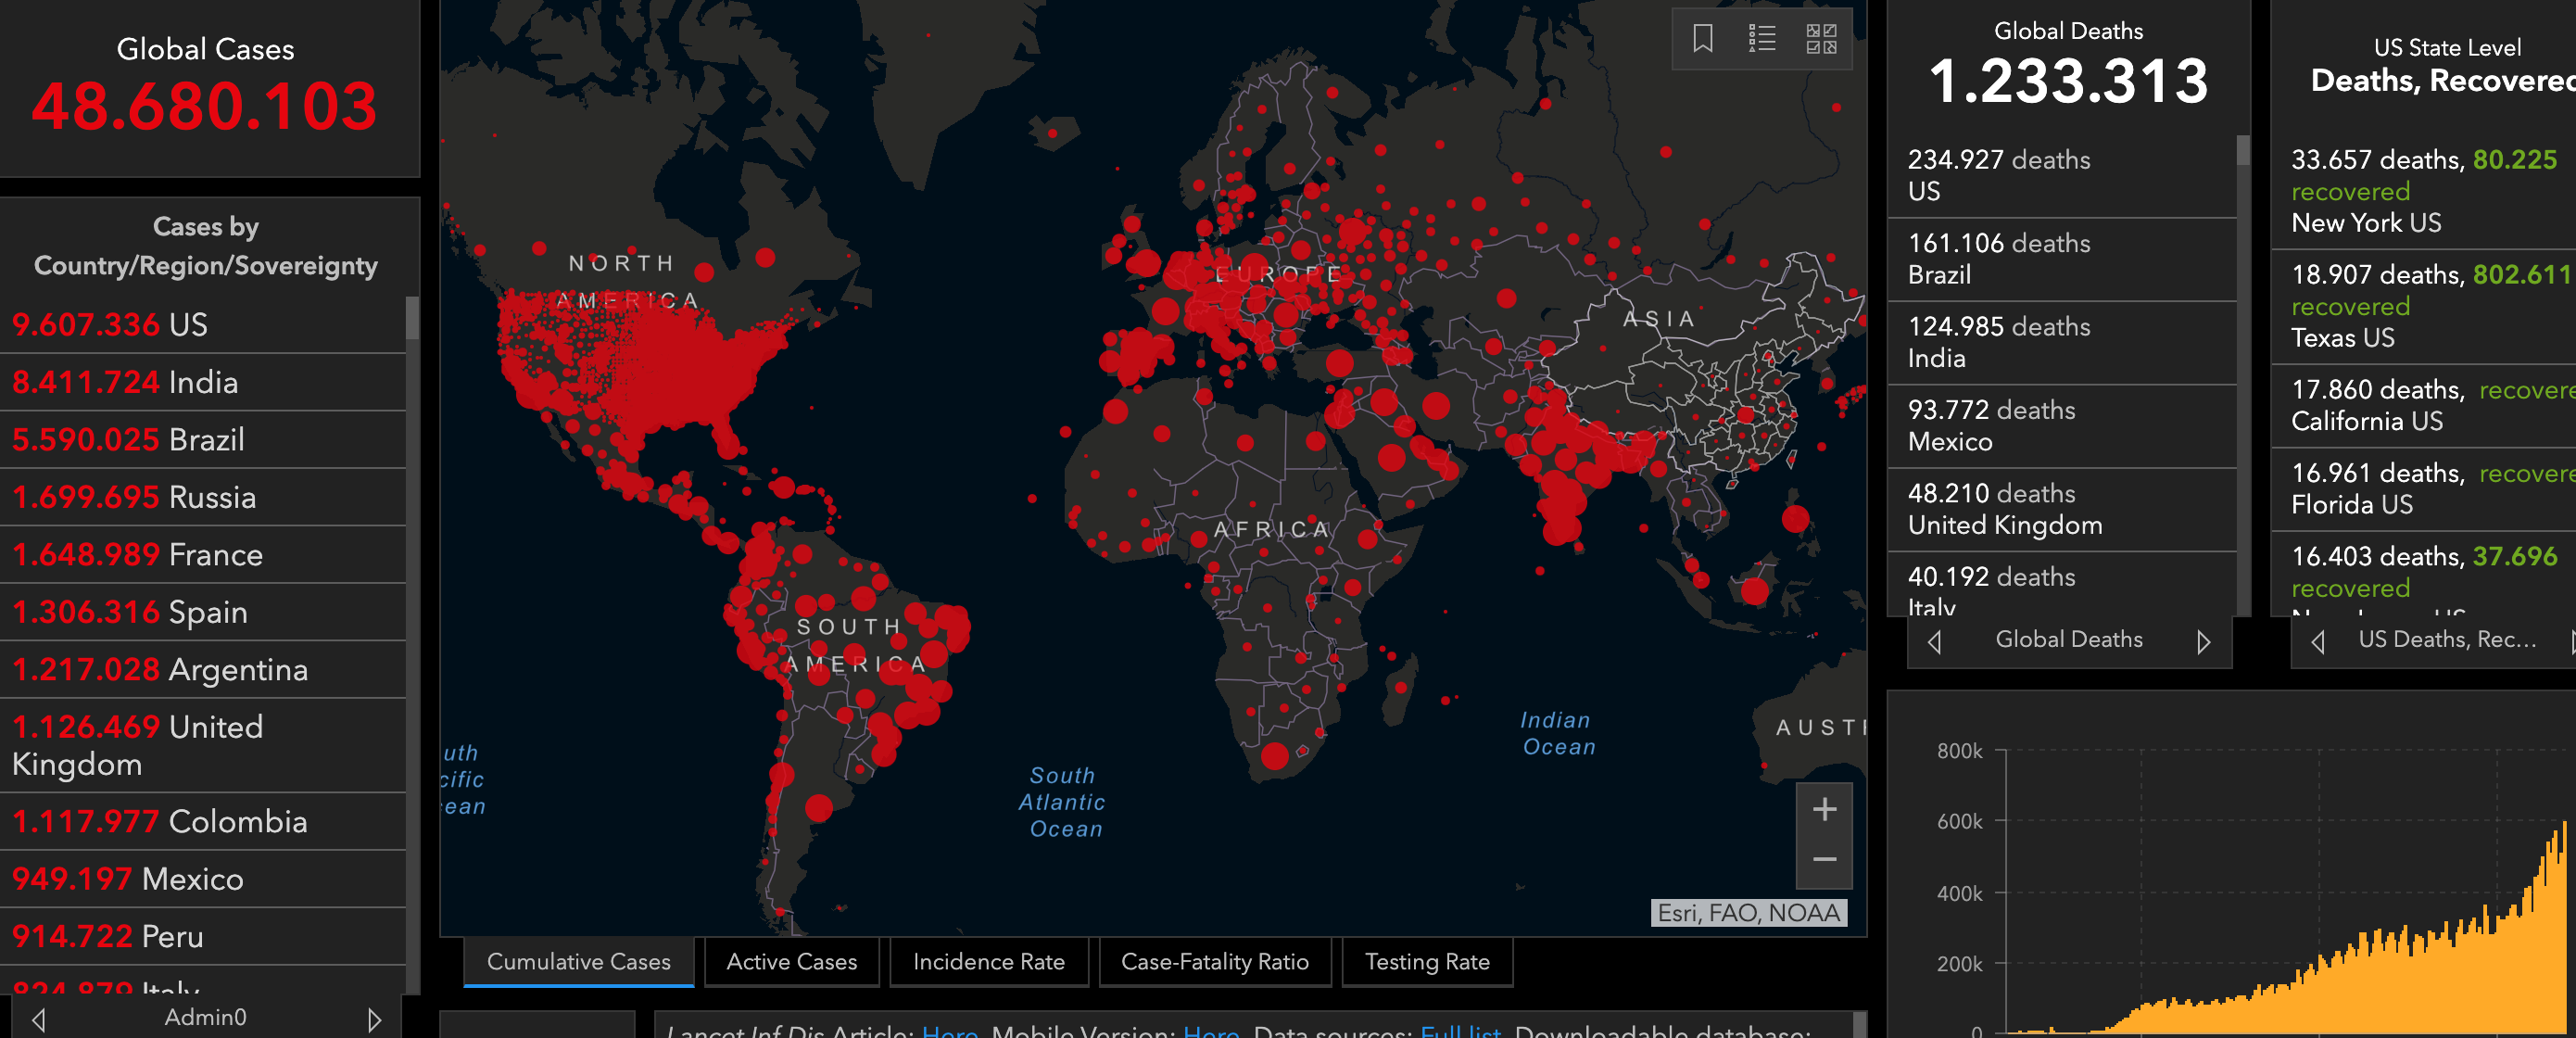Open the Incidence Rate tab

point(988,961)
